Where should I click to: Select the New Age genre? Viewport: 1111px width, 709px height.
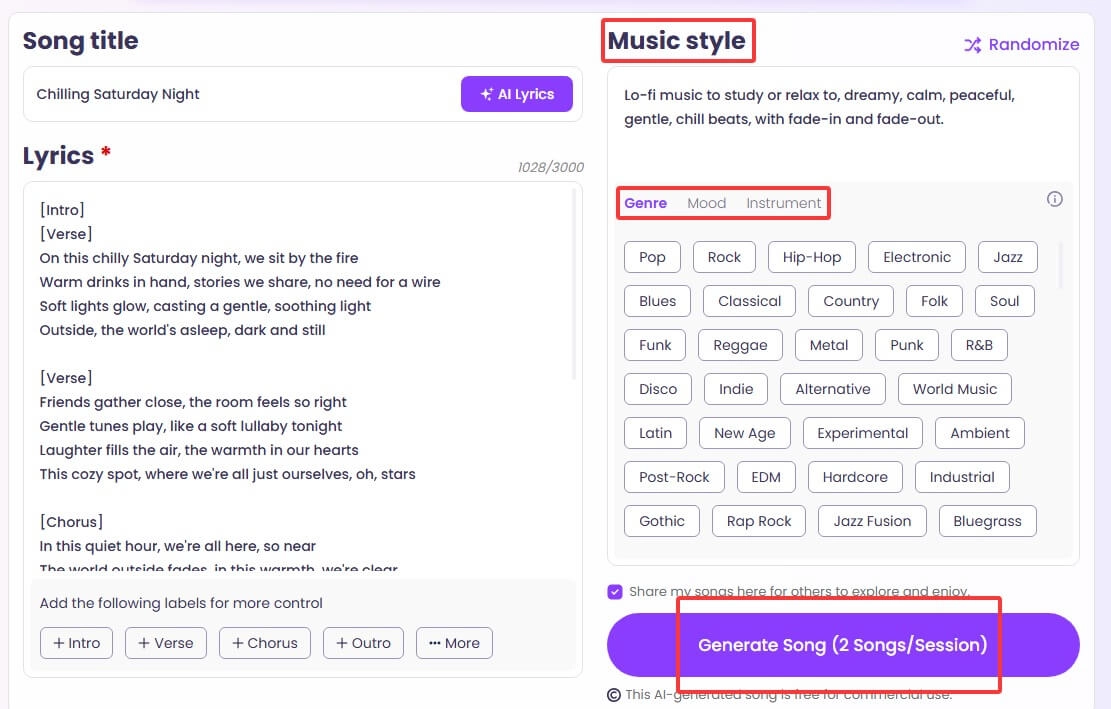745,433
